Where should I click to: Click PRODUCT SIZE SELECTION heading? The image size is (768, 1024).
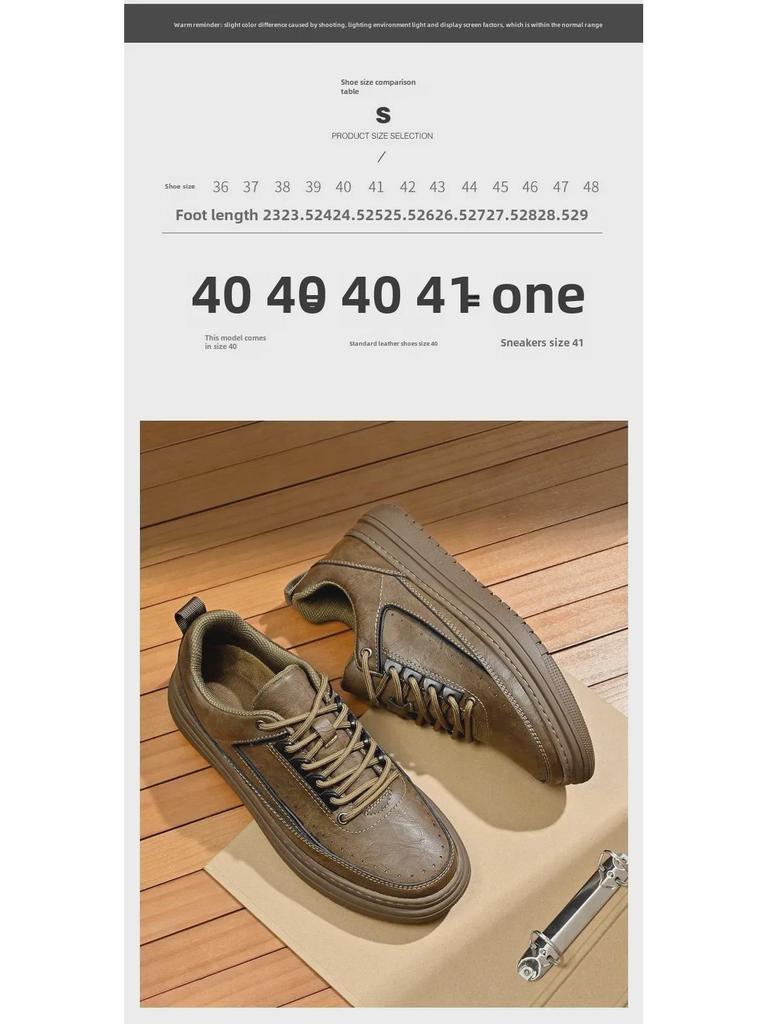[382, 136]
